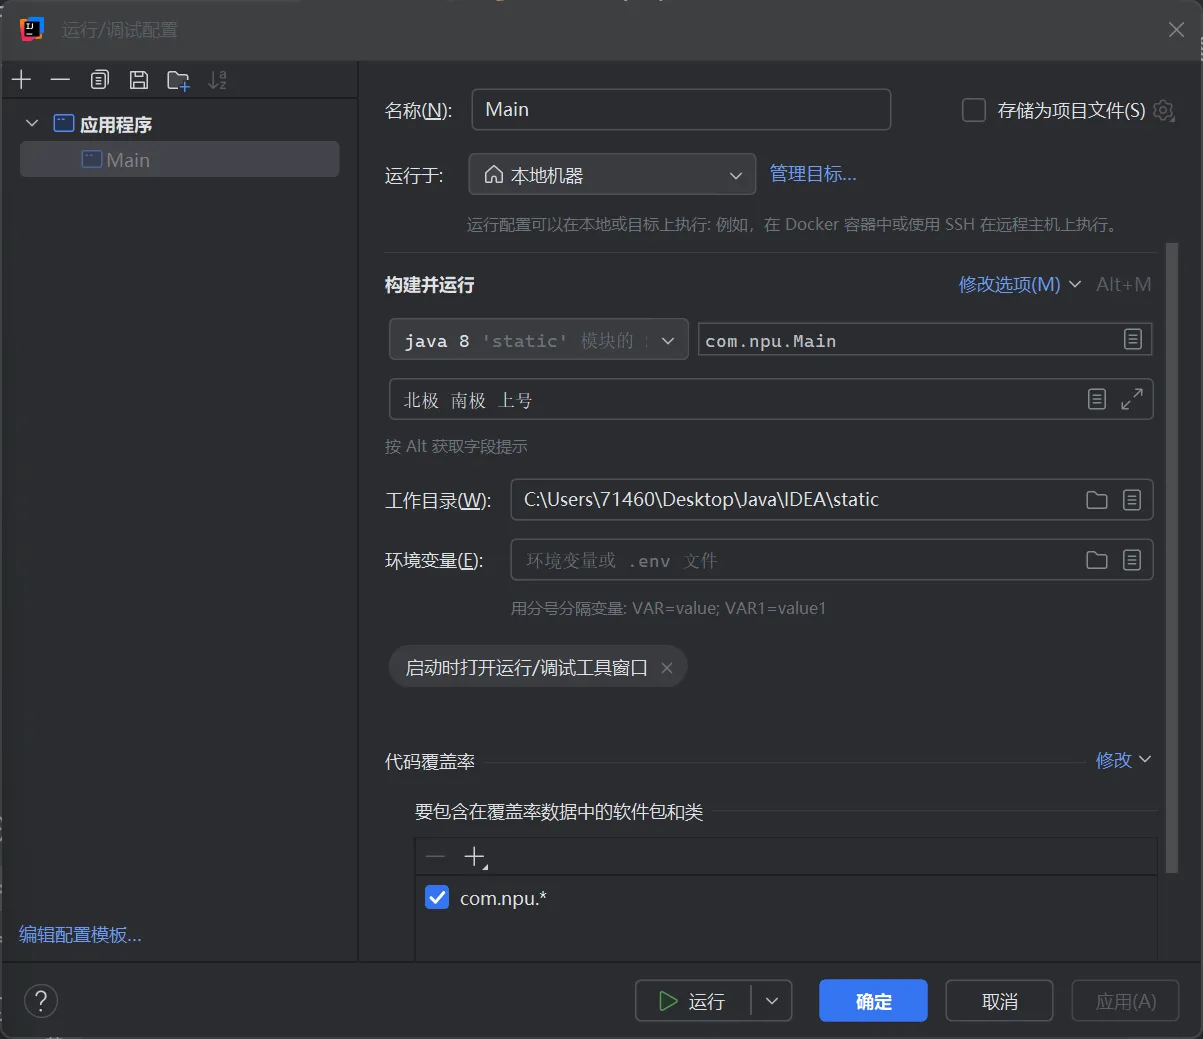
Task: Click the new folder icon in toolbar
Action: [178, 80]
